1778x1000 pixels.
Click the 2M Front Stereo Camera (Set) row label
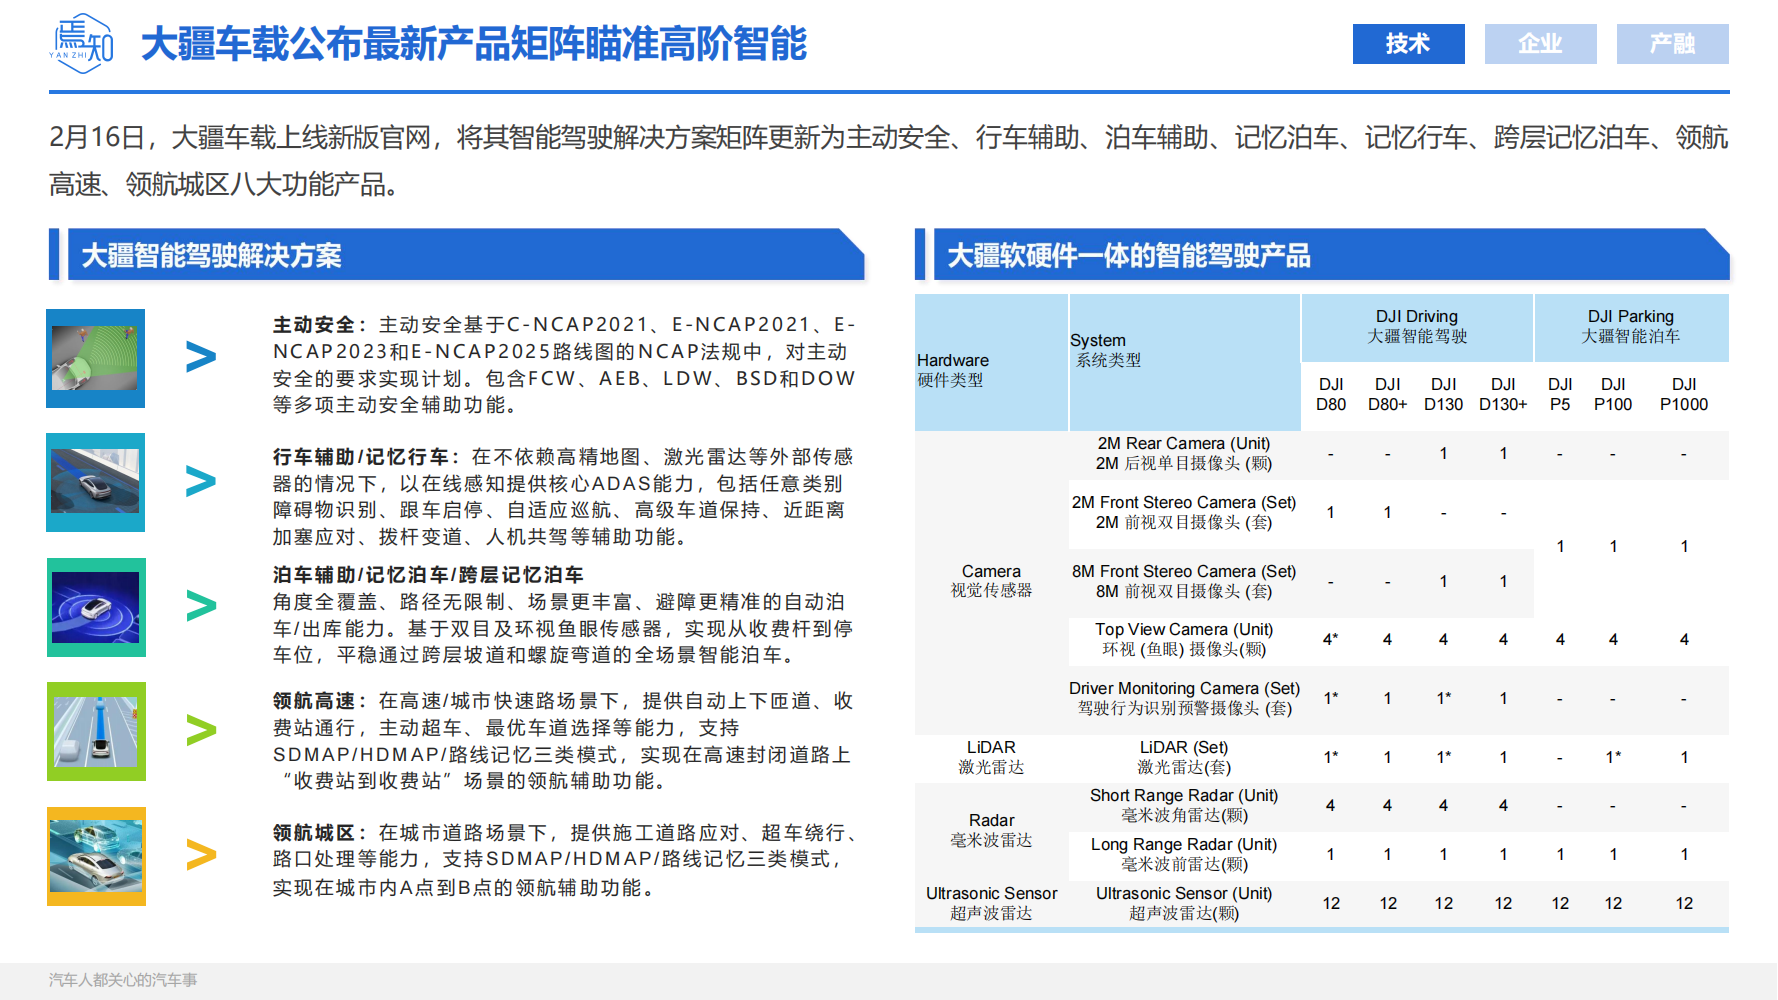(1184, 512)
